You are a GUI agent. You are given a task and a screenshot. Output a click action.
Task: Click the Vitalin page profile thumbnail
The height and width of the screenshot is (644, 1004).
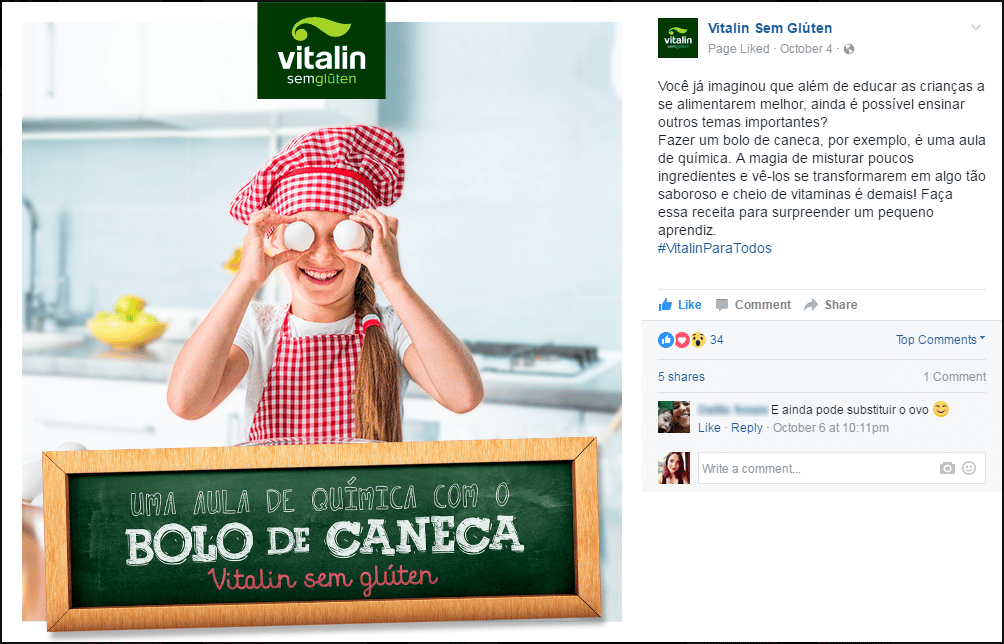[677, 38]
